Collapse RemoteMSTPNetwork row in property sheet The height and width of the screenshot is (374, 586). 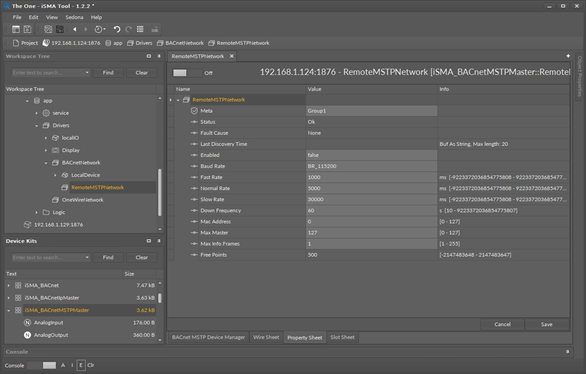[178, 100]
